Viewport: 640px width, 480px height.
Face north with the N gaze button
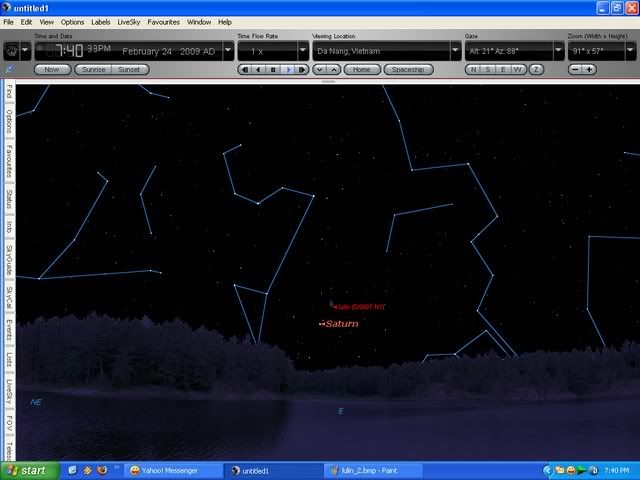click(x=472, y=70)
